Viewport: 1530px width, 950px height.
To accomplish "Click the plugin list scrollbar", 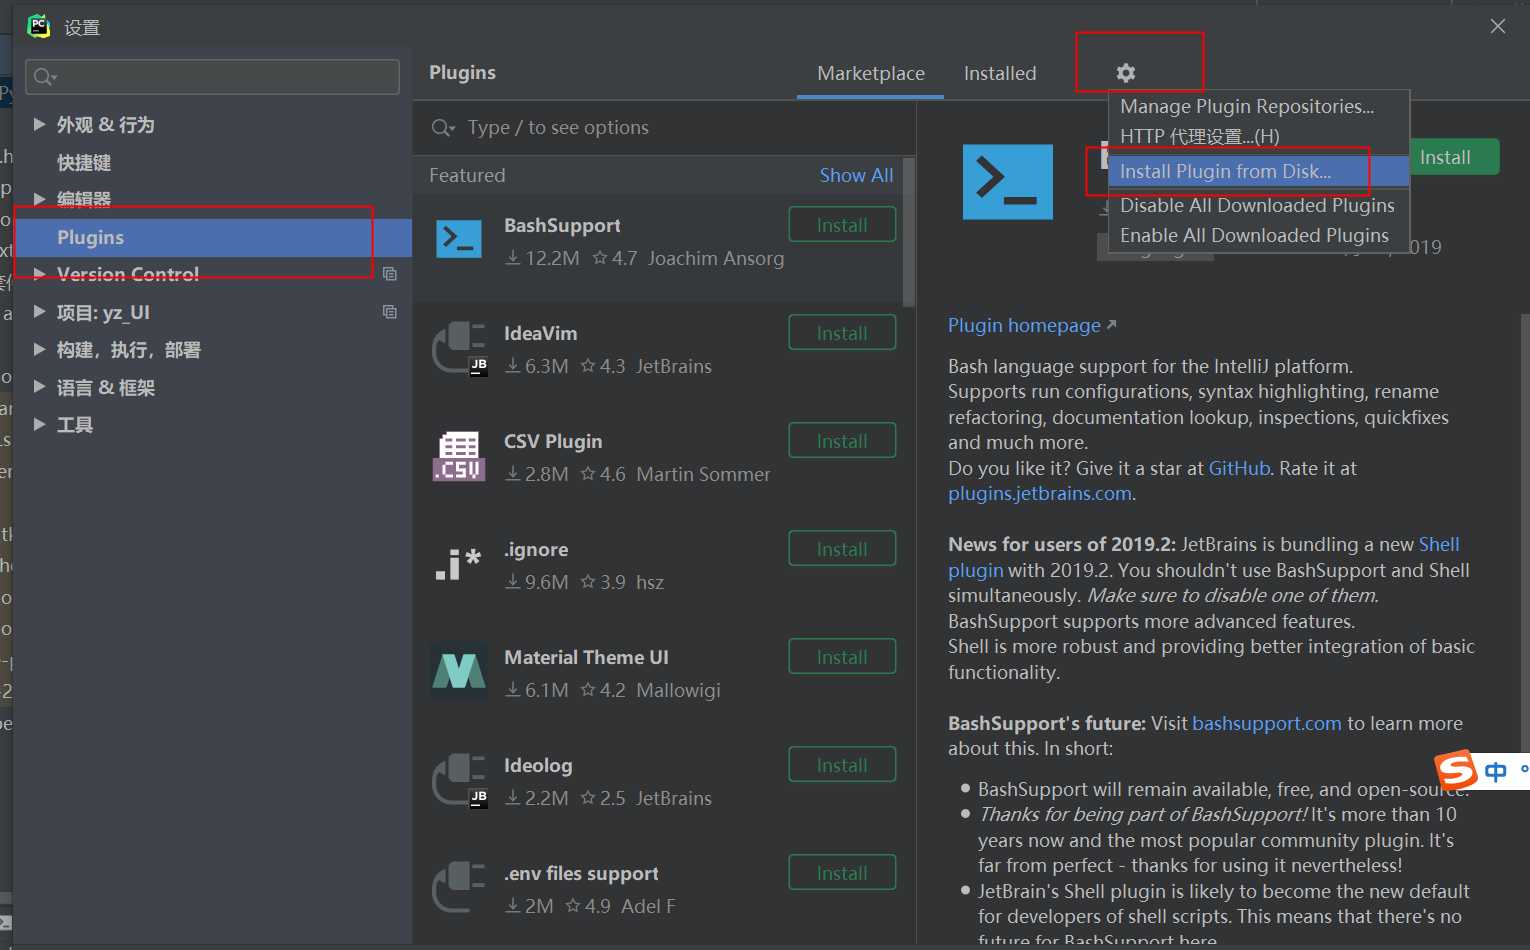I will (x=909, y=232).
